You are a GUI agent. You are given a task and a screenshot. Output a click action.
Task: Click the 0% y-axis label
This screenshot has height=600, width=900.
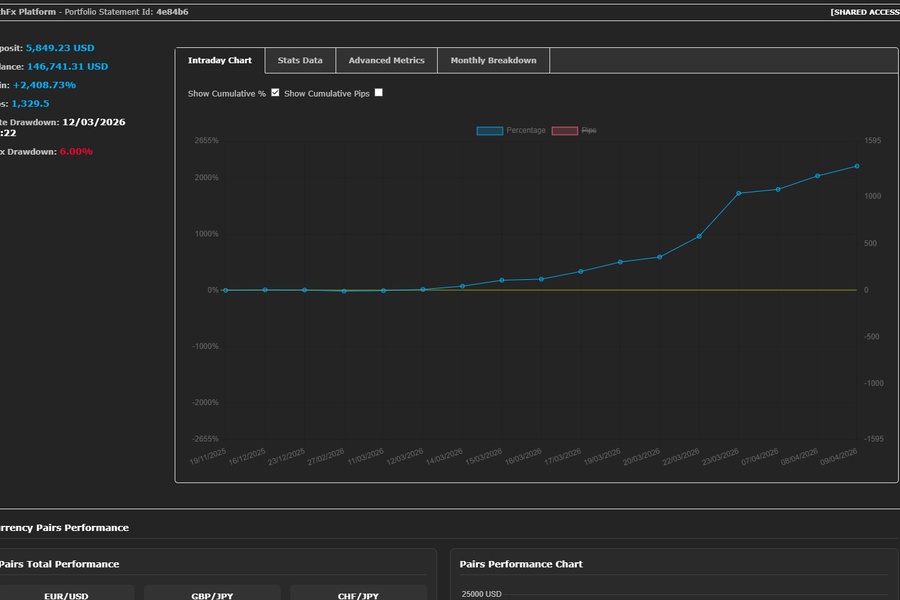(x=213, y=291)
